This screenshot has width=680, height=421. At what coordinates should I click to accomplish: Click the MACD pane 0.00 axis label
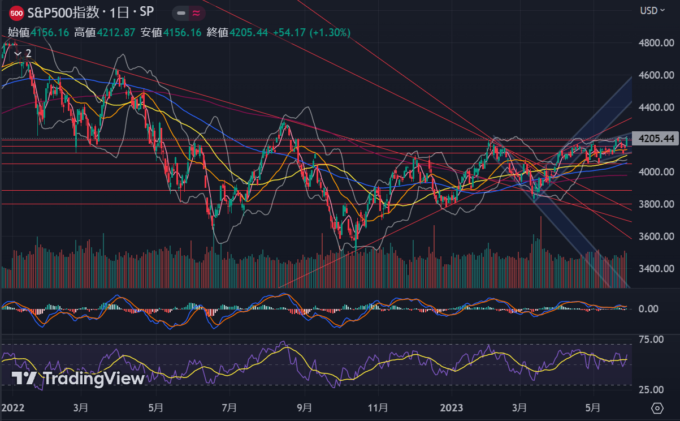648,309
